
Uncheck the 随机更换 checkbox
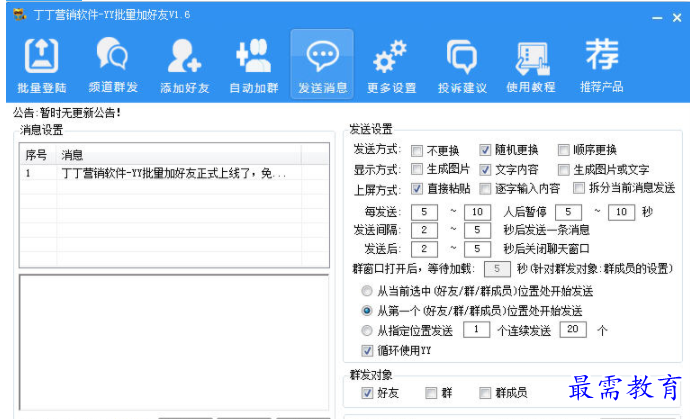click(485, 150)
